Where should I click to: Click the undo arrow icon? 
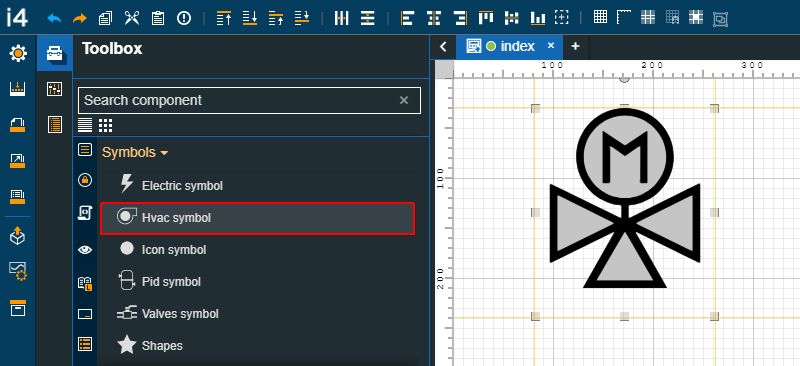[x=54, y=18]
